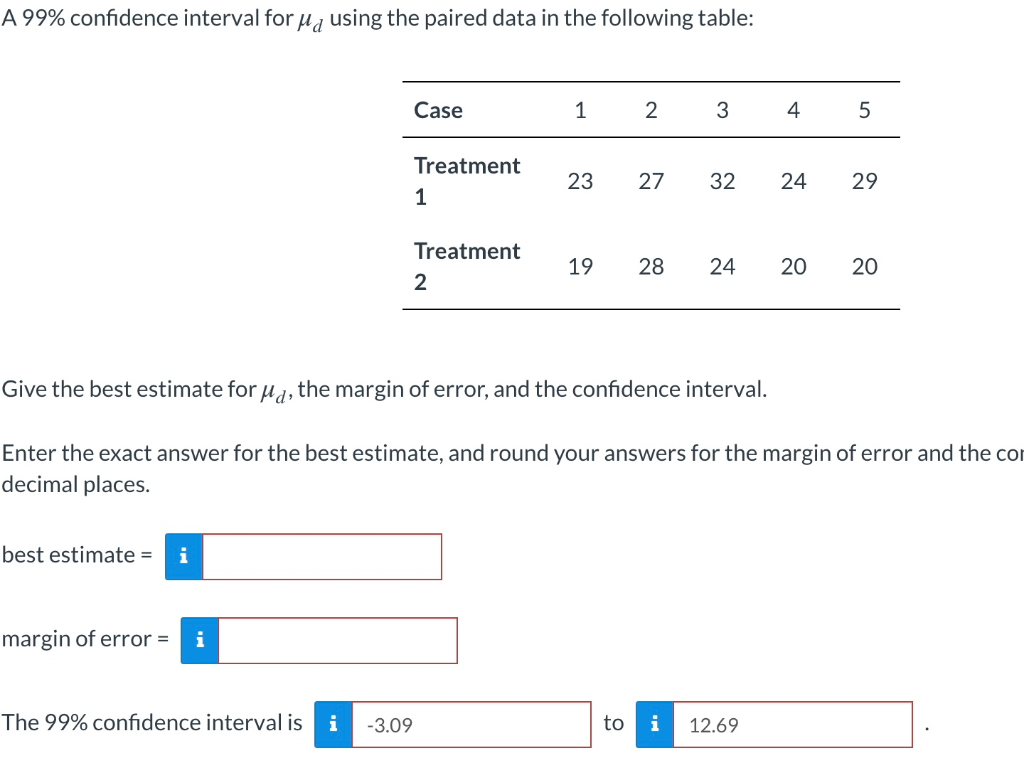Select the Case header in the table

437,110
